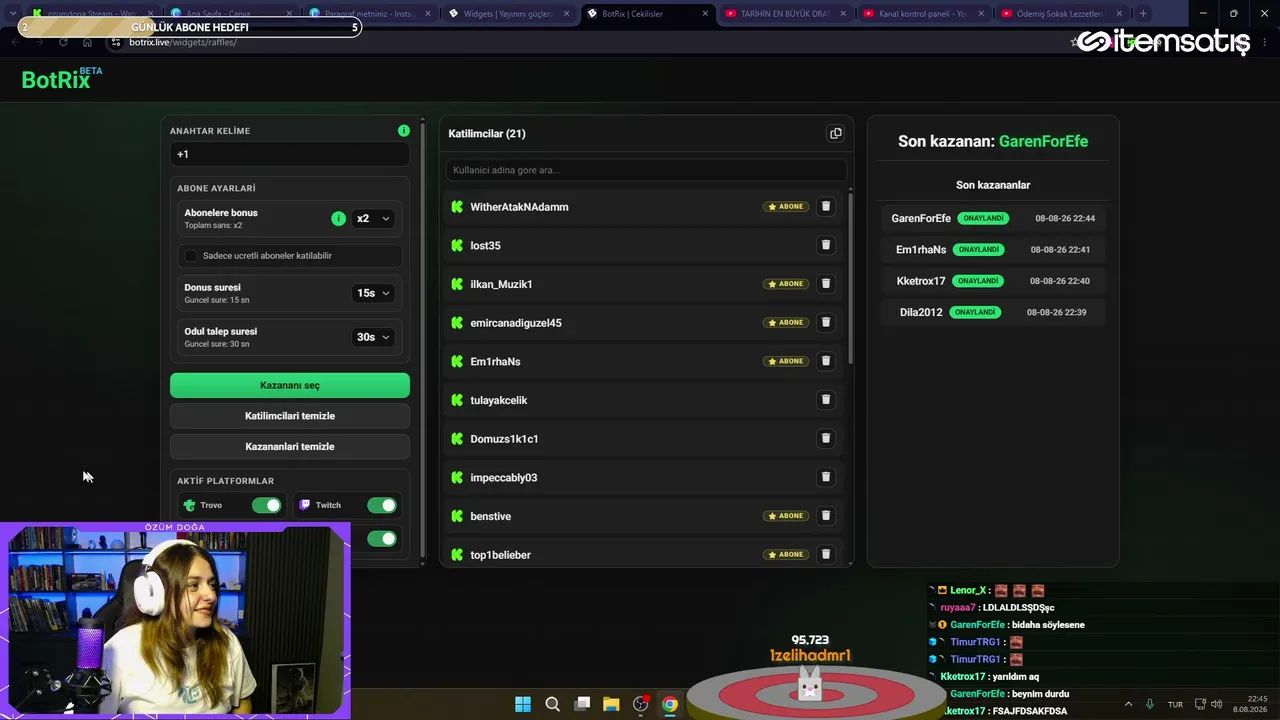Switch to 'Kanal kontrol paneli' tab
1280x720 pixels.
[x=922, y=14]
